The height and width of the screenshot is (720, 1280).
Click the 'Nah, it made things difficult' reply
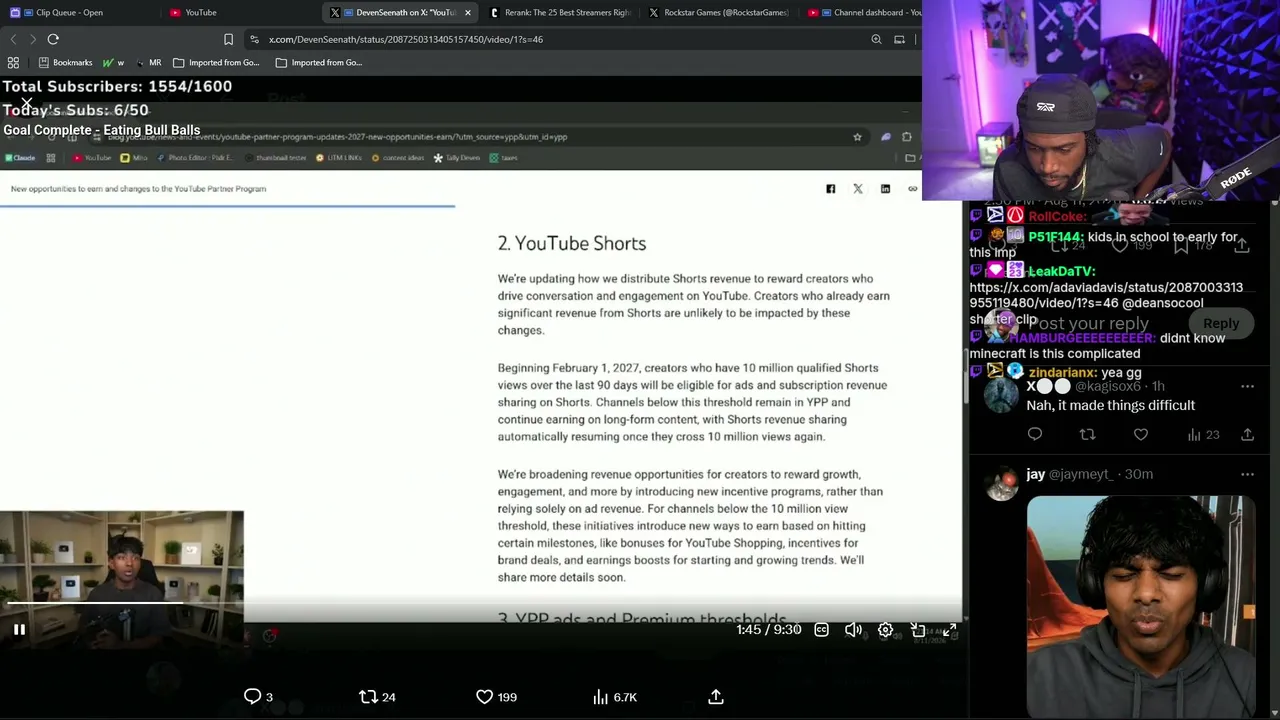(x=1110, y=405)
